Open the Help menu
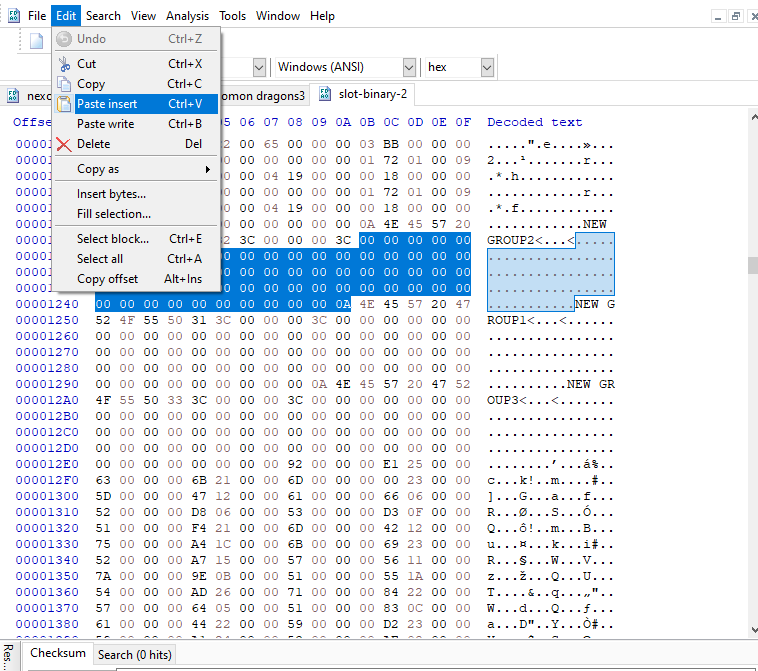The height and width of the screenshot is (671, 758). tap(322, 16)
